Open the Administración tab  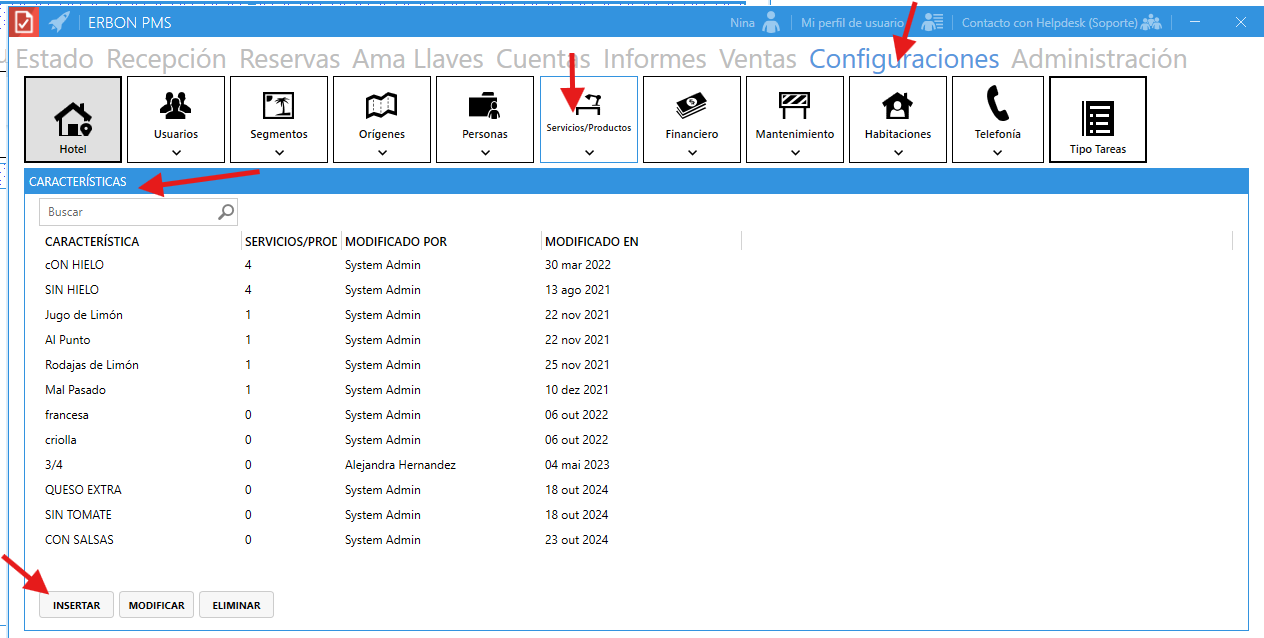pyautogui.click(x=1099, y=59)
